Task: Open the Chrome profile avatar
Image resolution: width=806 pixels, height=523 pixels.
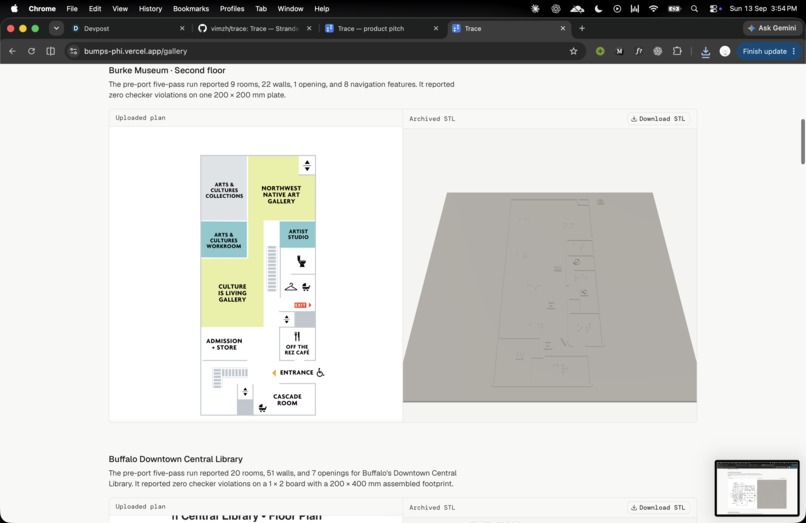Action: pyautogui.click(x=725, y=51)
